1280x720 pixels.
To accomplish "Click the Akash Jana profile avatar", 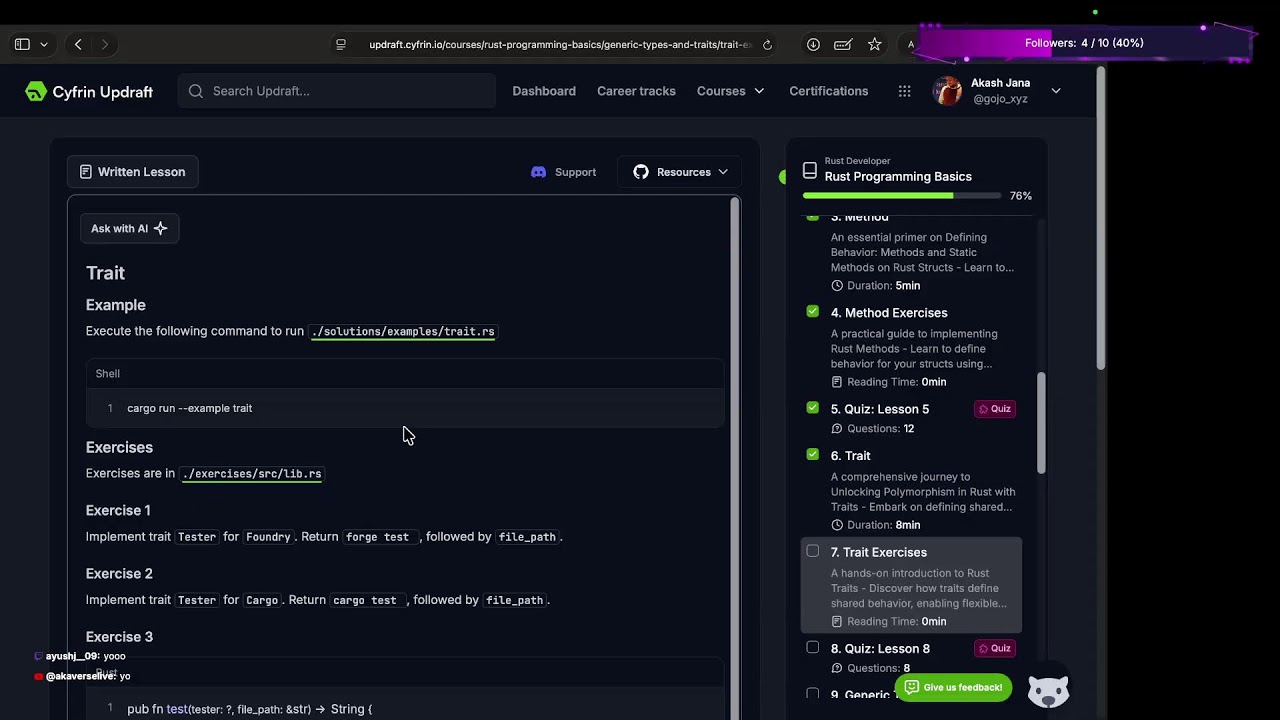I will tap(947, 91).
